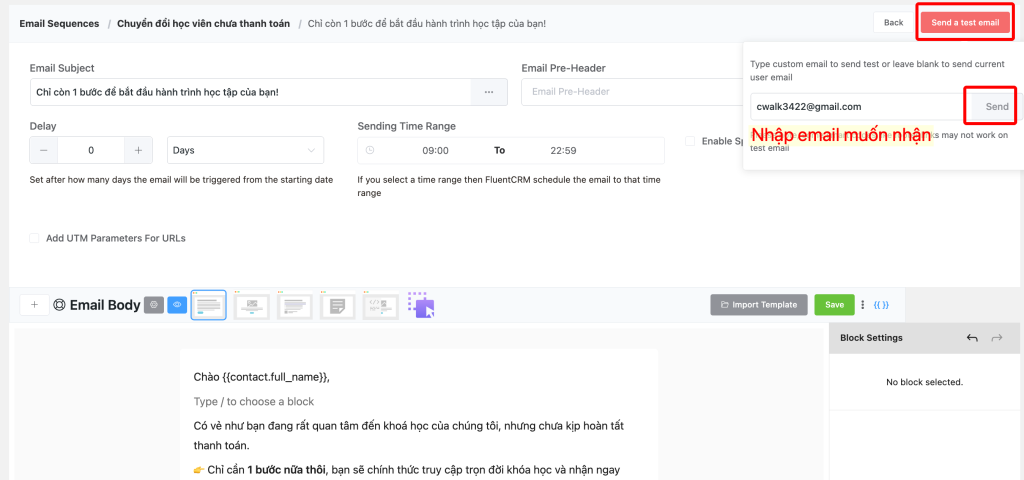Click the undo arrow in Block Settings

coord(972,339)
